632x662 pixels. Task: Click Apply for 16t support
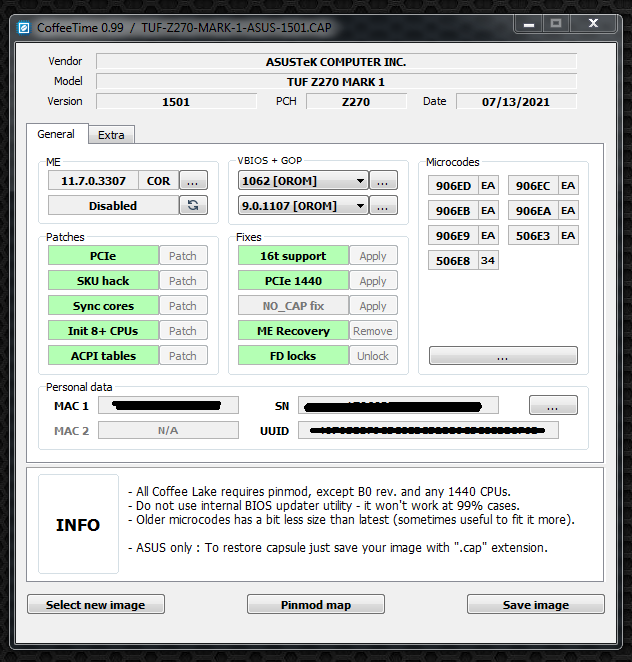[373, 255]
